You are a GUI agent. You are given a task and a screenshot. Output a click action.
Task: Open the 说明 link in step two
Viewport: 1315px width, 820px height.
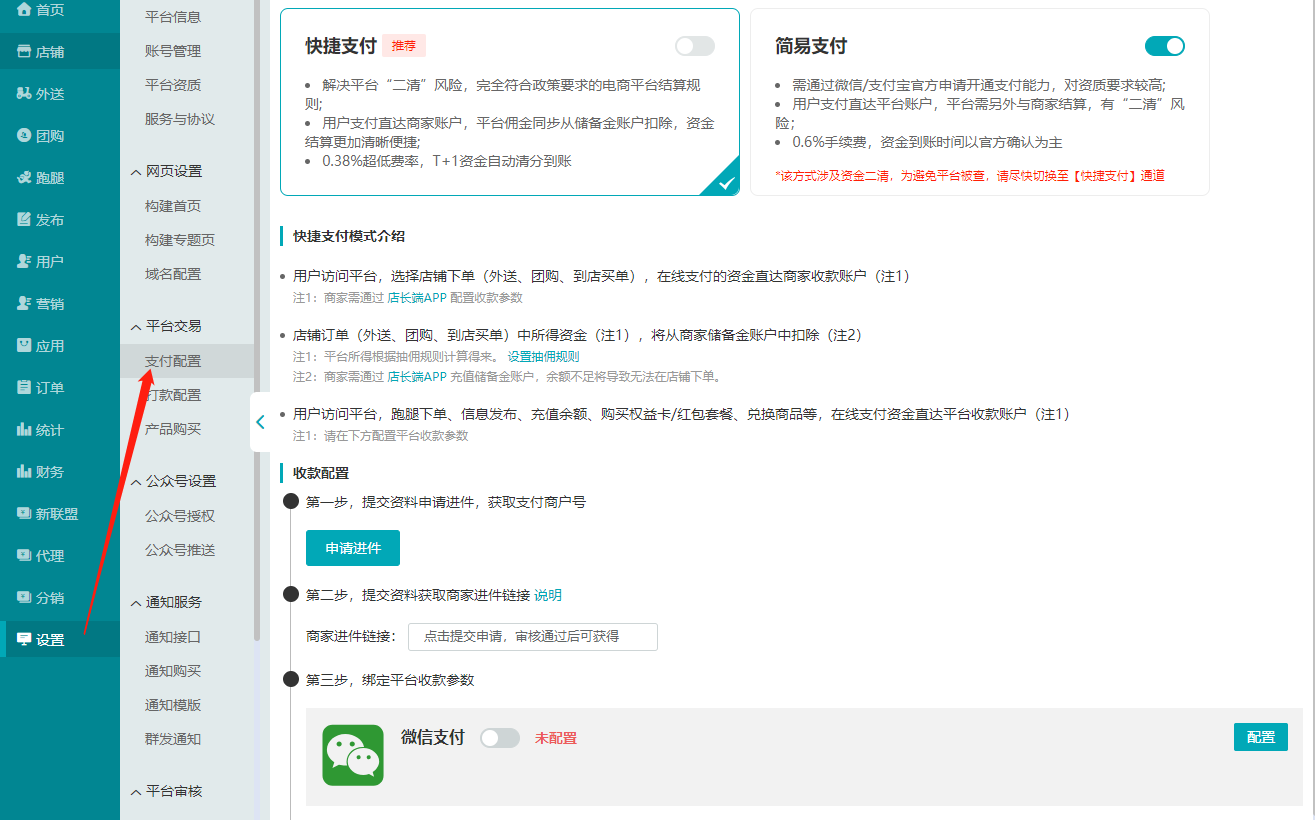click(548, 595)
